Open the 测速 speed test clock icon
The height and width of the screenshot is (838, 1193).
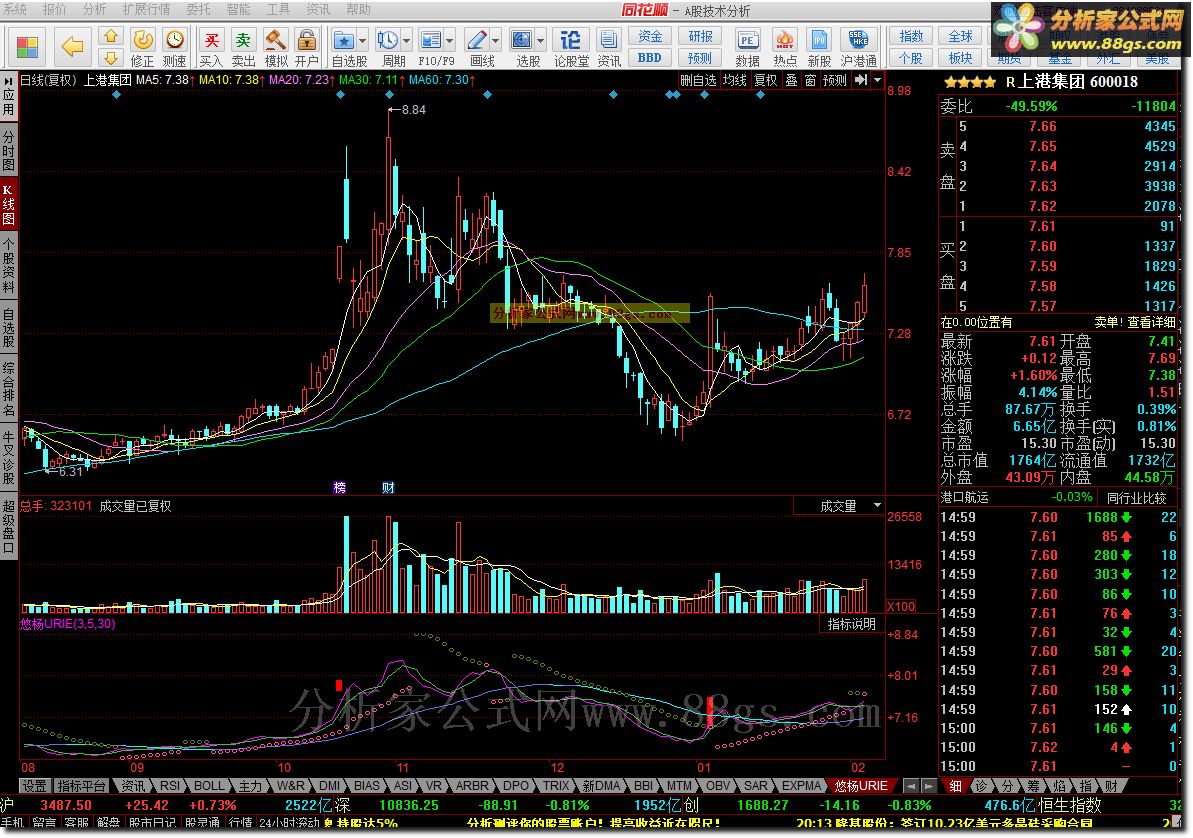tap(175, 40)
